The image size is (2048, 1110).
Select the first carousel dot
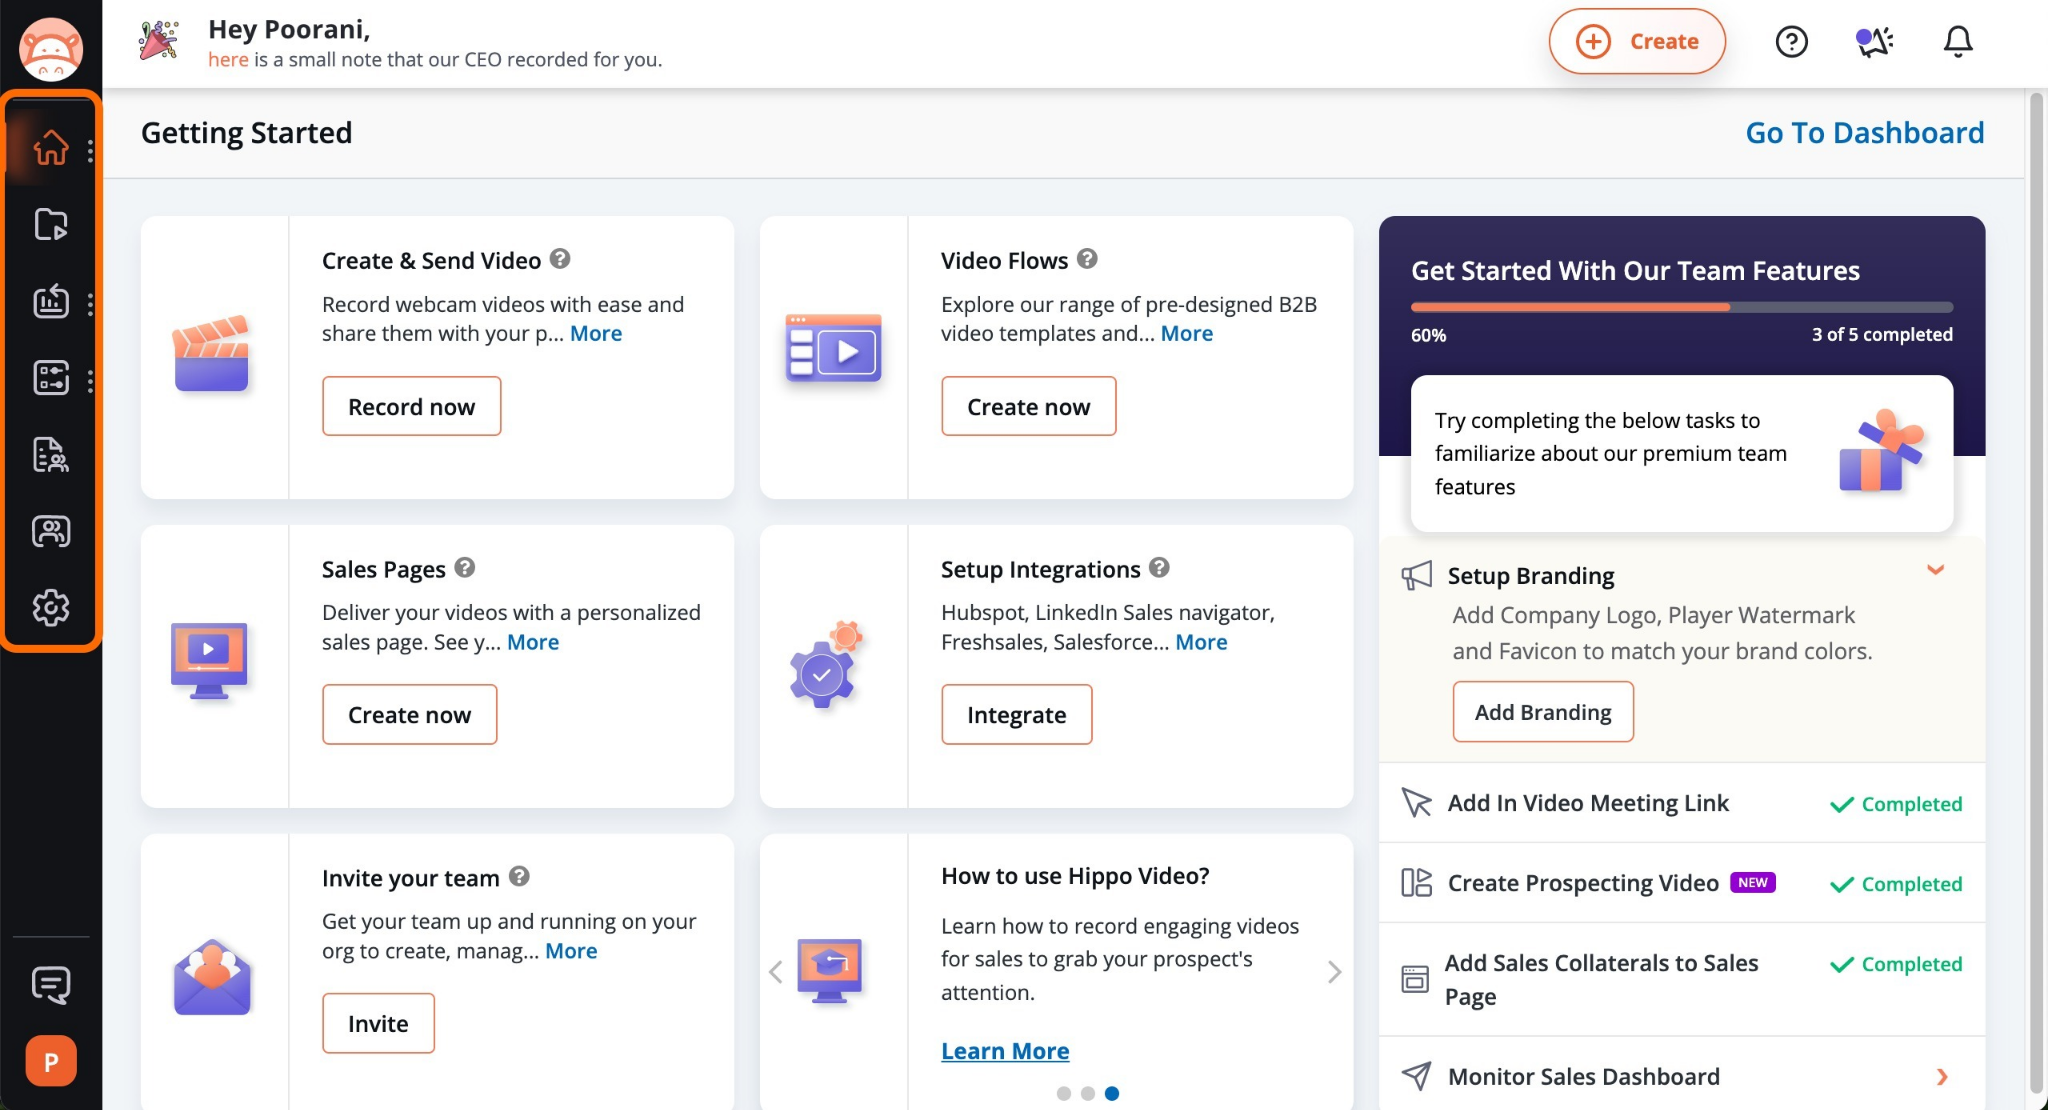point(1064,1093)
